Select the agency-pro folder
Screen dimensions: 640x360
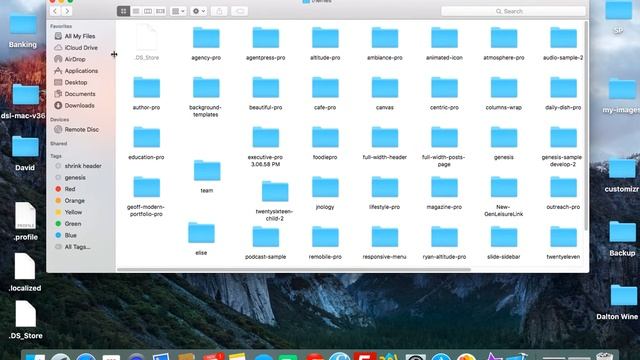[206, 43]
